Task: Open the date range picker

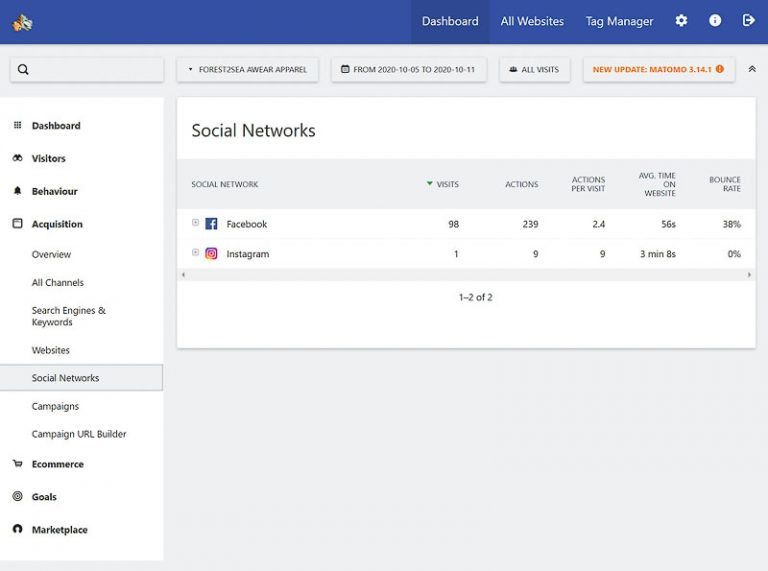Action: click(409, 70)
